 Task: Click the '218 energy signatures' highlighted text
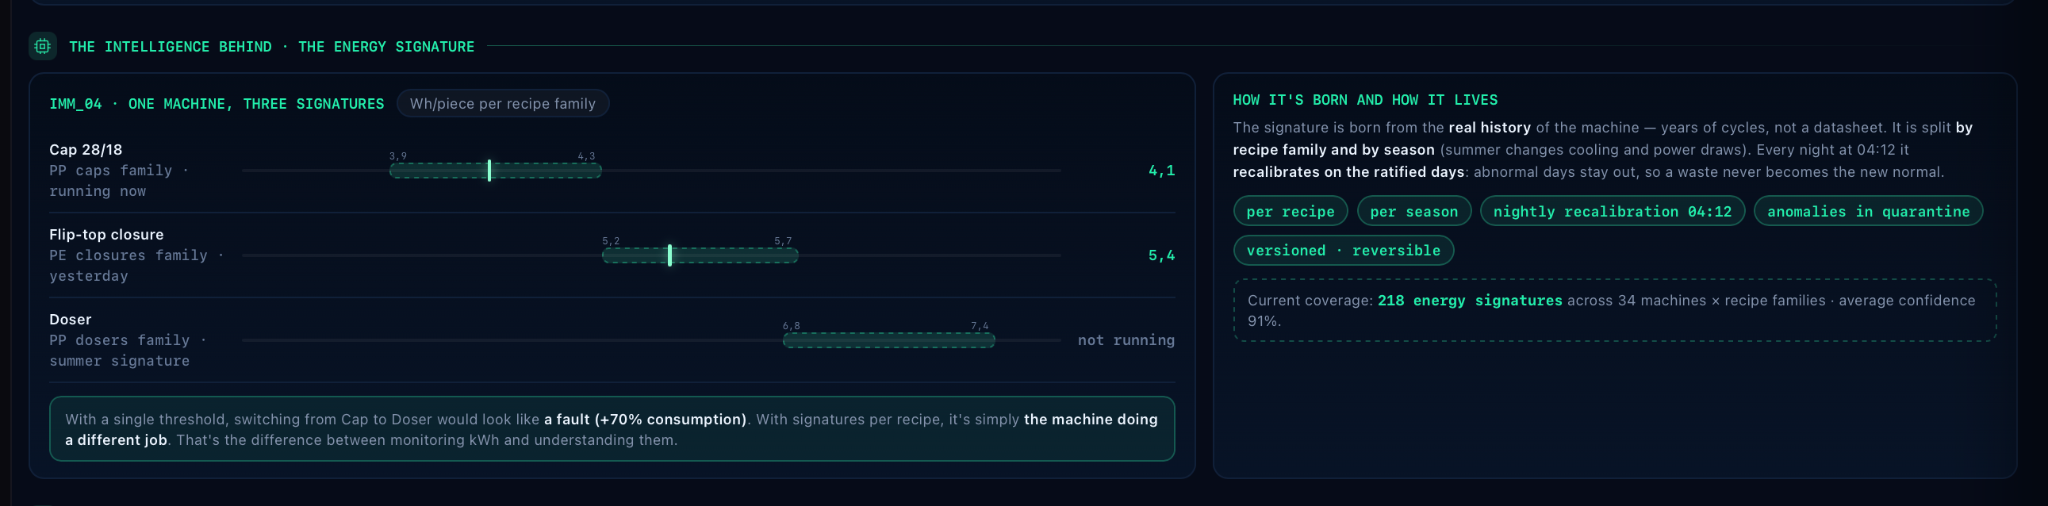(x=1470, y=301)
